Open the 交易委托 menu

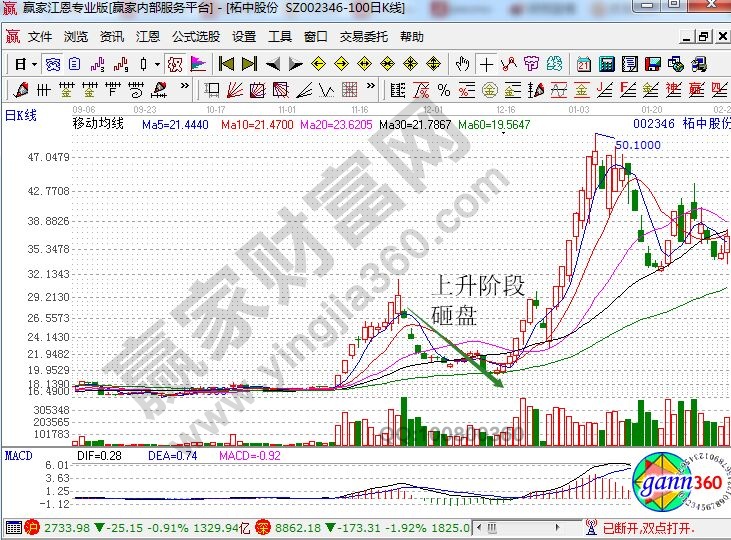[x=364, y=37]
